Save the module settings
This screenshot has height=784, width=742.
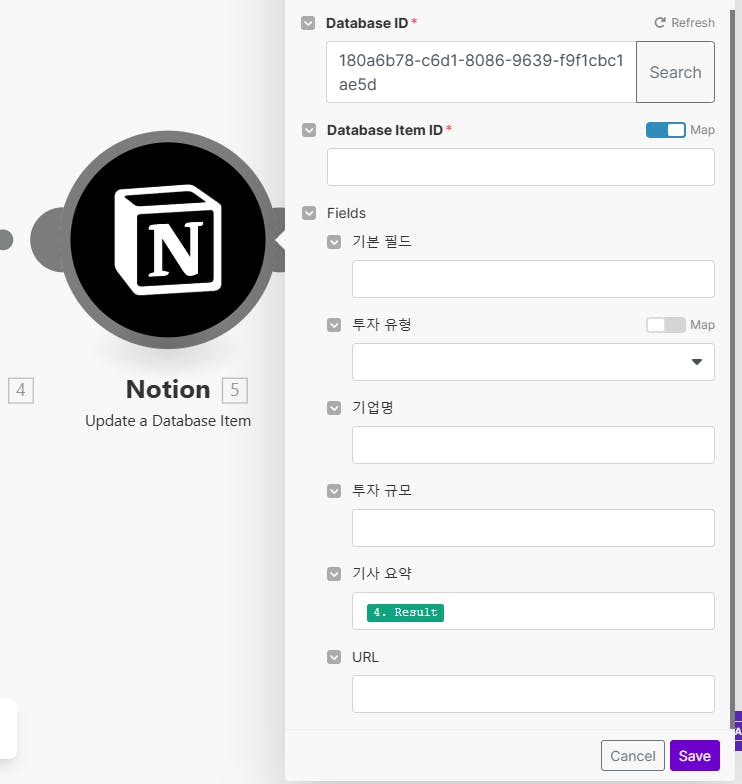tap(694, 756)
